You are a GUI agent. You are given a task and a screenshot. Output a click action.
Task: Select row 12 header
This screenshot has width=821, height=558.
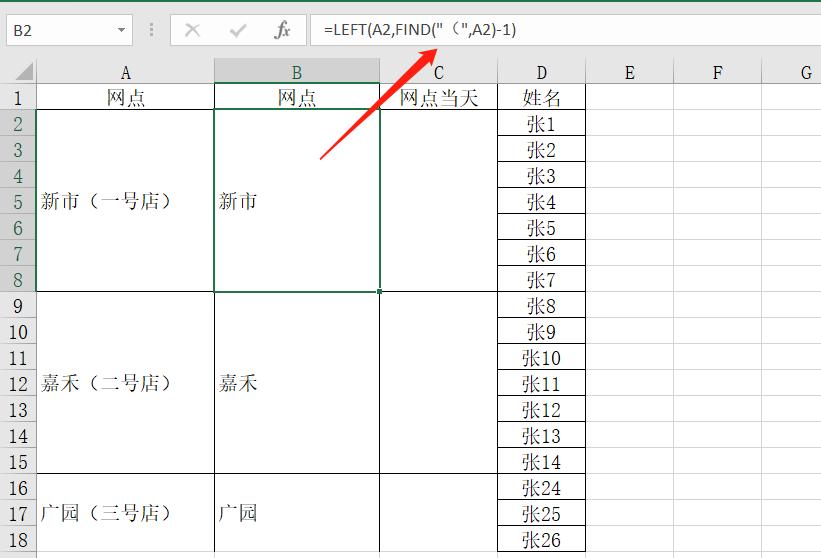pyautogui.click(x=18, y=383)
